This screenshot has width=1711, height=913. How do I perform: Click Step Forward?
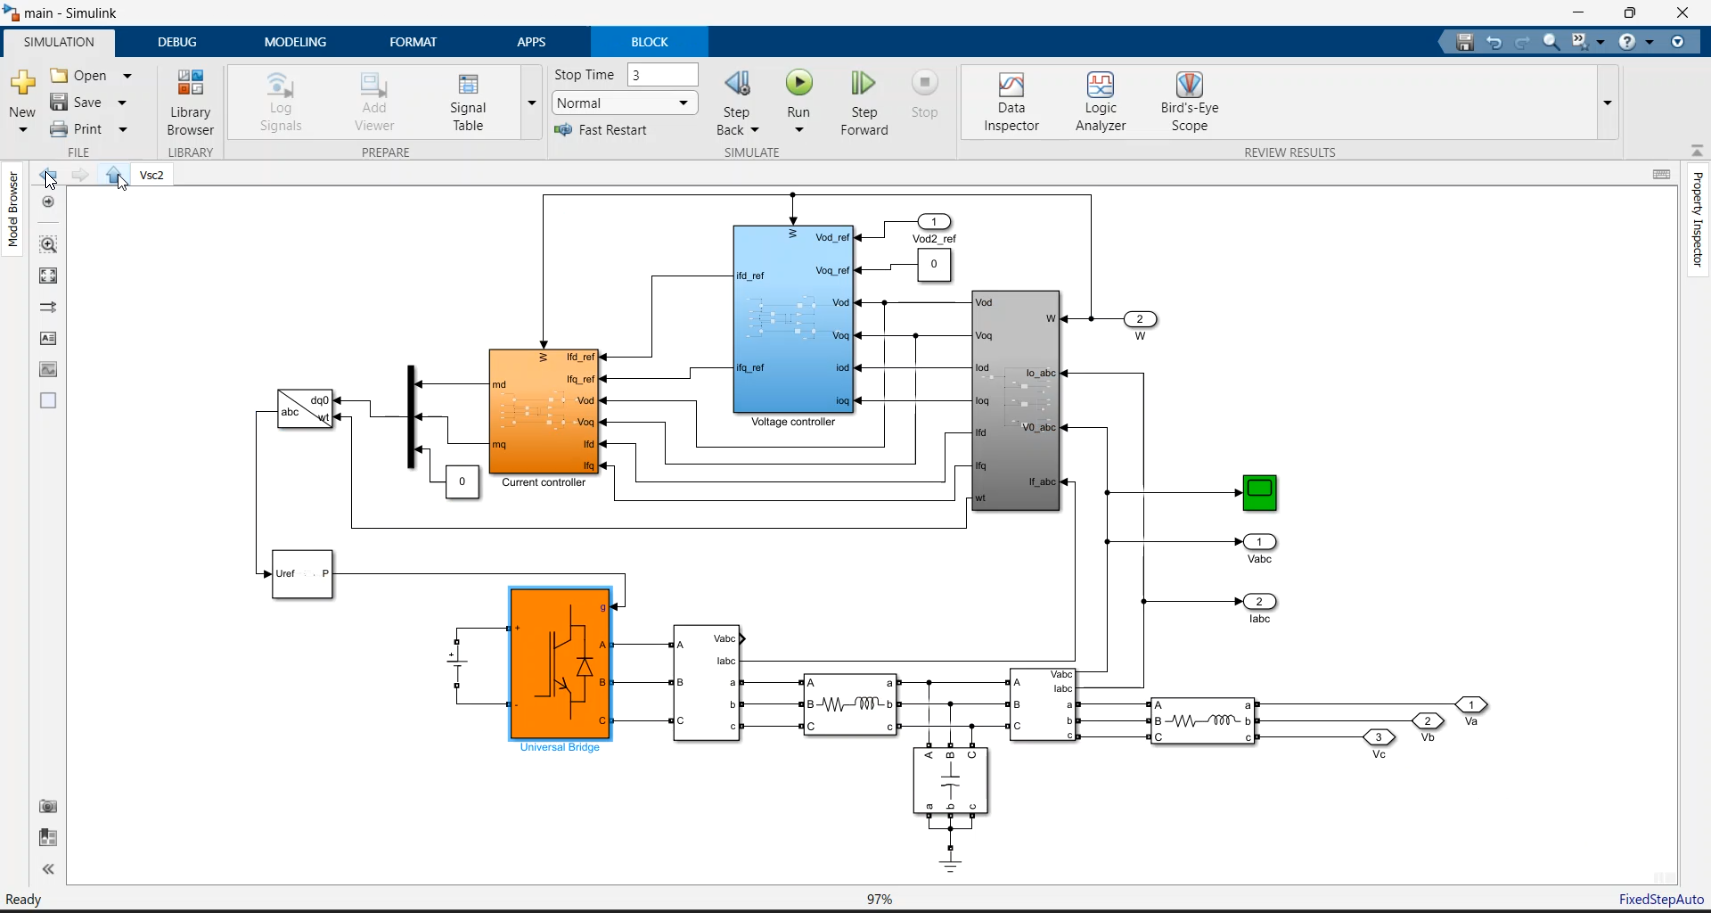coord(864,102)
